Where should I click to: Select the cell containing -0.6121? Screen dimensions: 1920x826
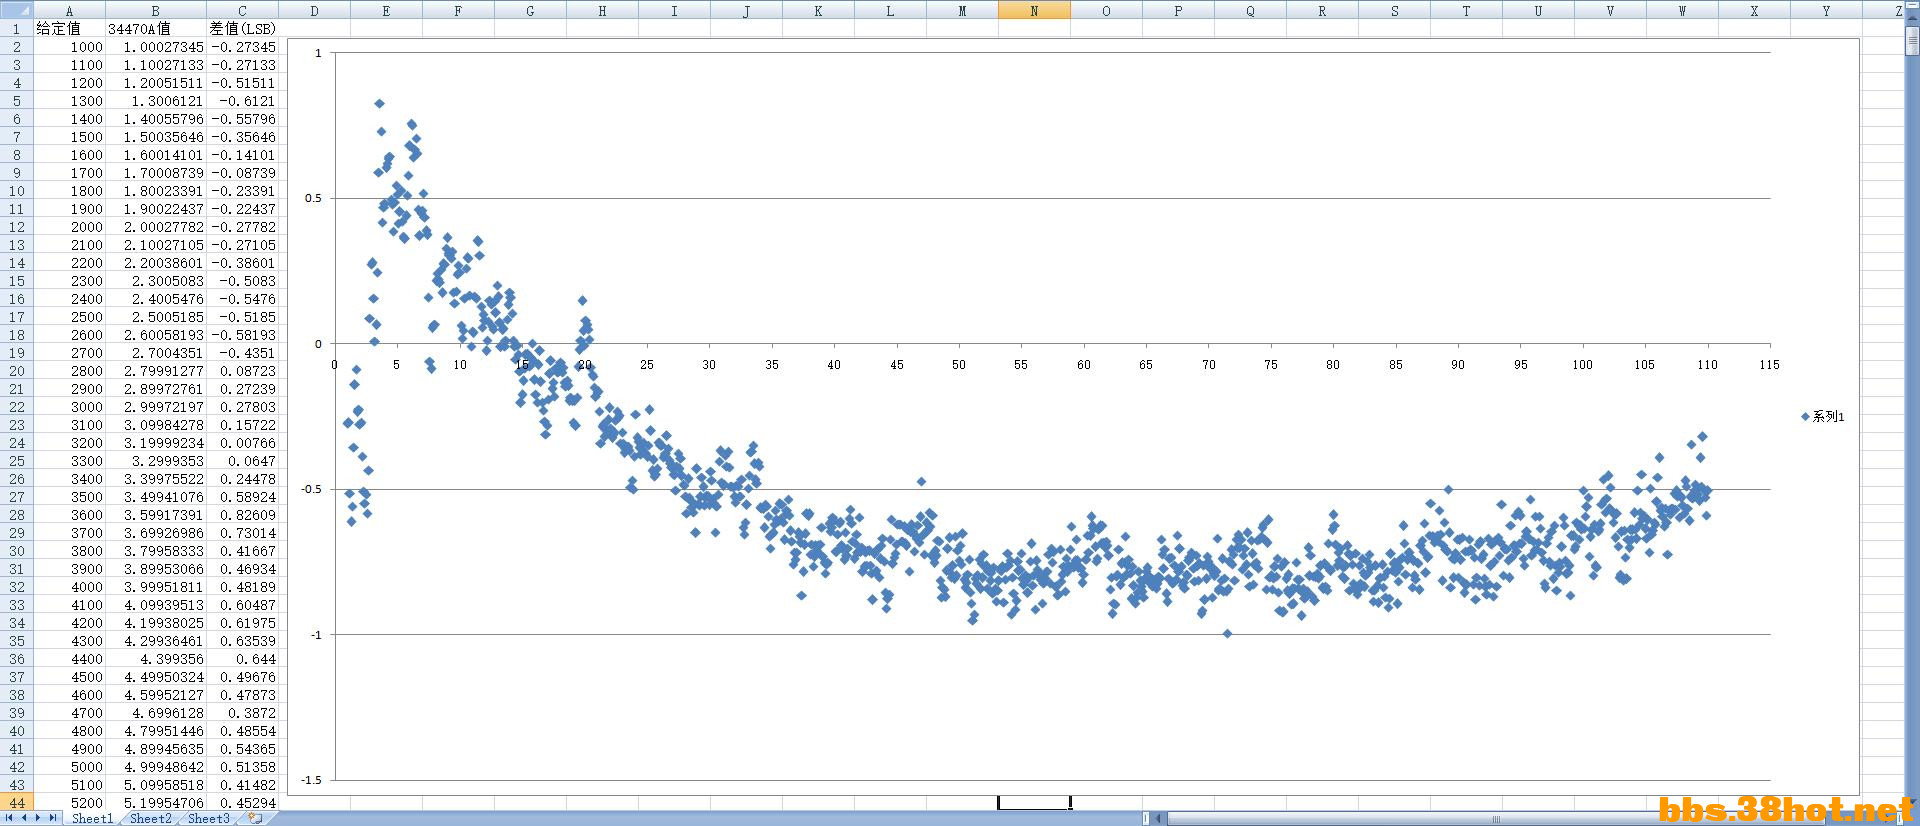242,100
